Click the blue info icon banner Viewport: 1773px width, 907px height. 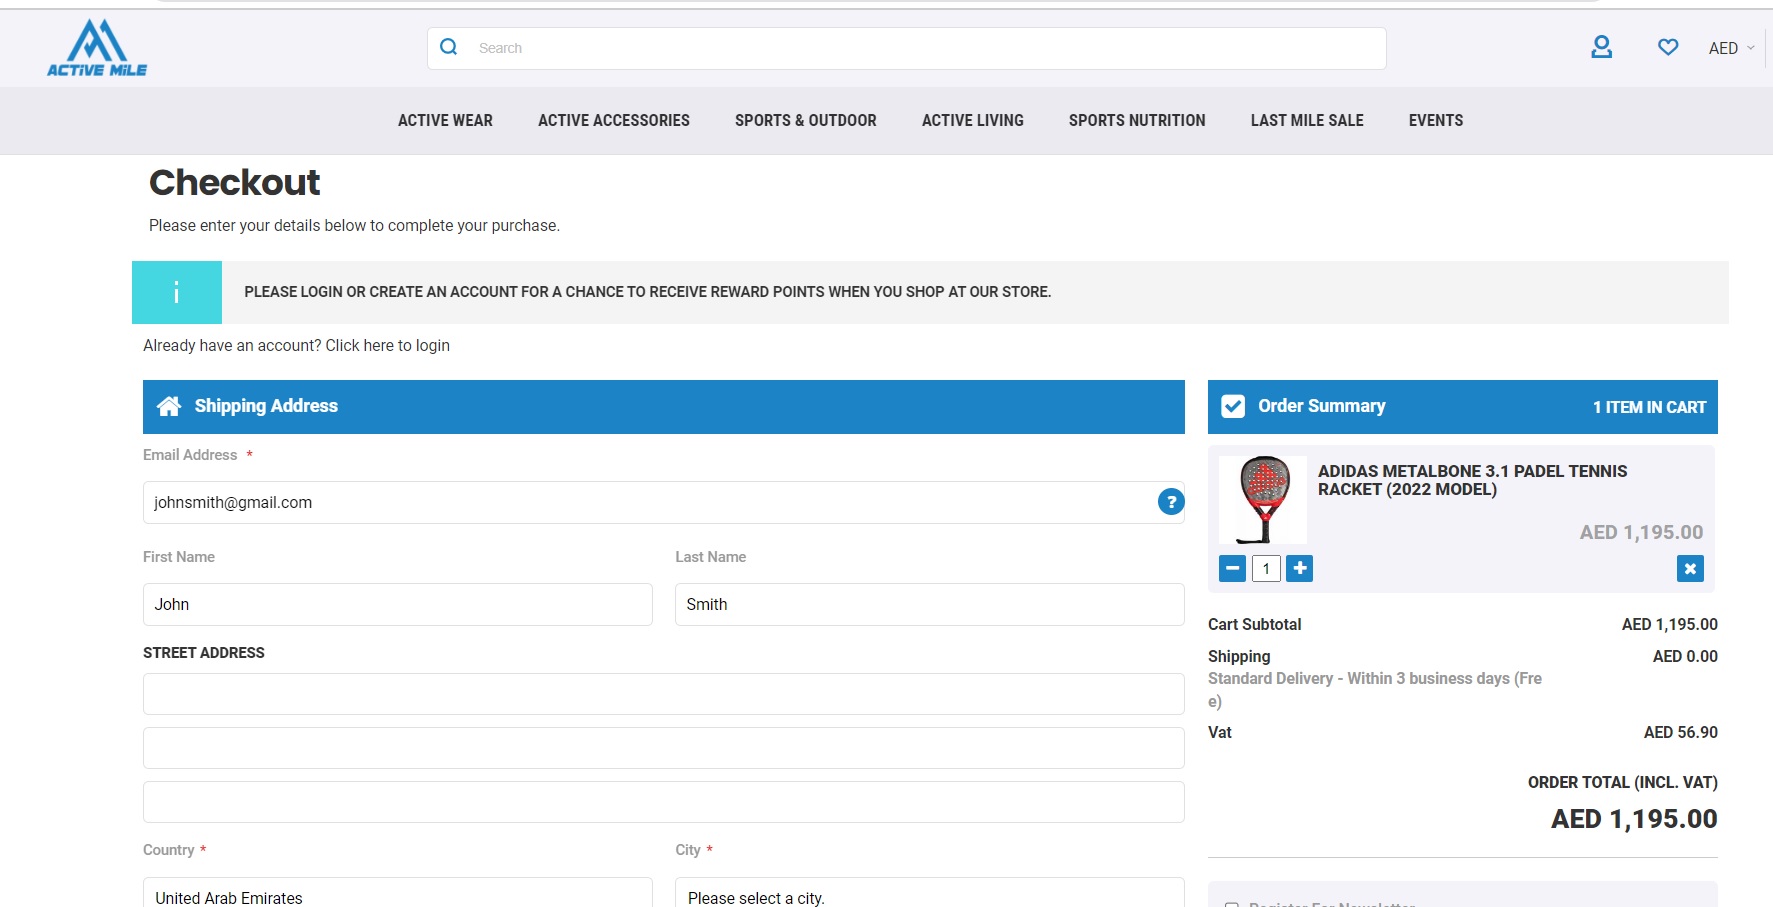[x=177, y=292]
